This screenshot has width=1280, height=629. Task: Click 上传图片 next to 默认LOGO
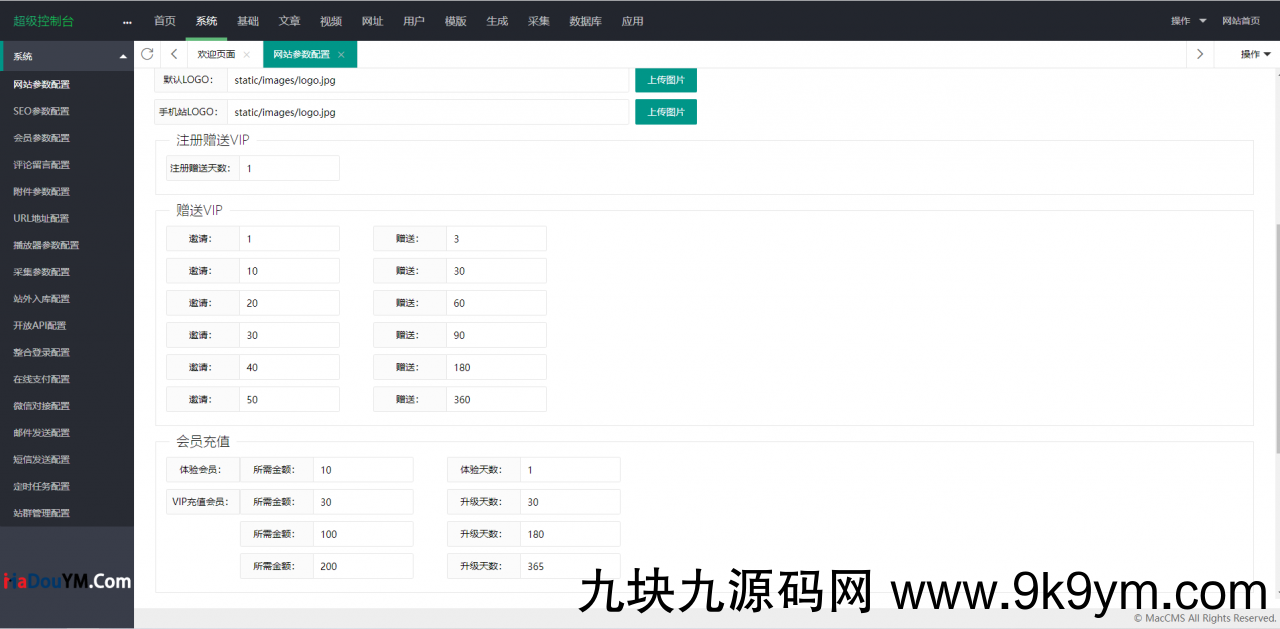point(665,80)
